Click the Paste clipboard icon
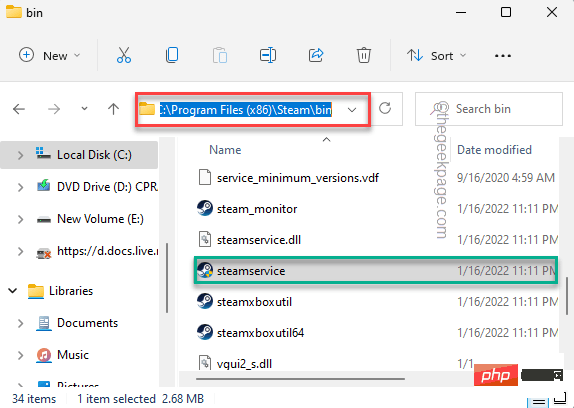This screenshot has width=574, height=408. 220,56
